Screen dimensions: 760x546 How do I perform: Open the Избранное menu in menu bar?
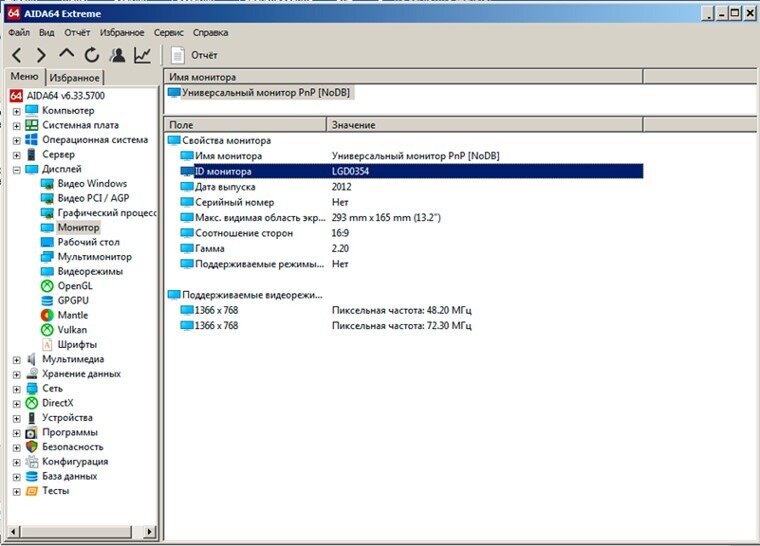[x=122, y=32]
